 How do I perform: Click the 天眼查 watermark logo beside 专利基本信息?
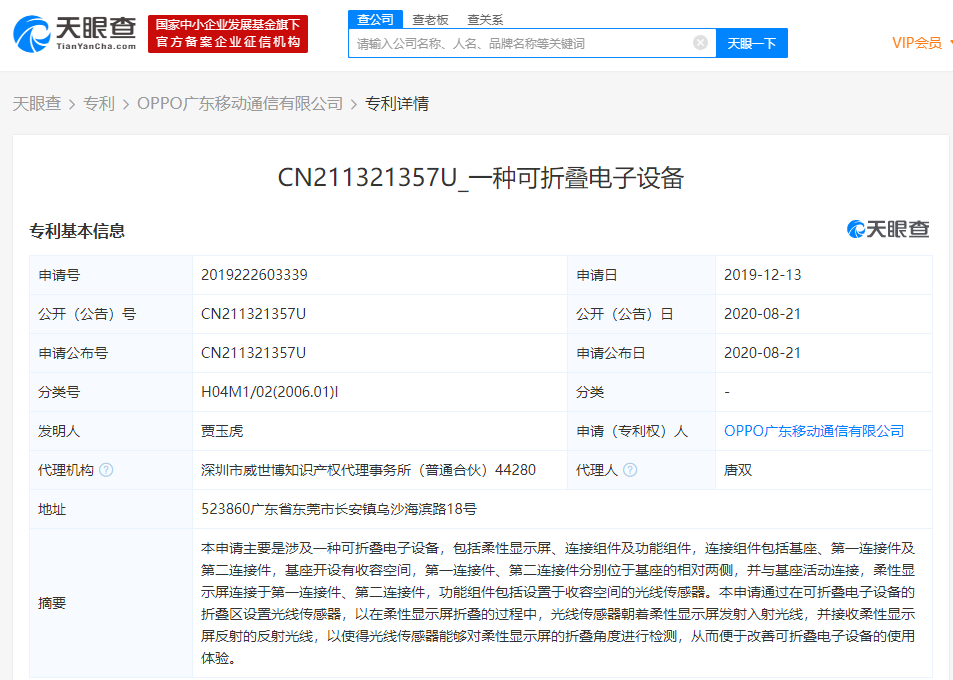point(888,230)
